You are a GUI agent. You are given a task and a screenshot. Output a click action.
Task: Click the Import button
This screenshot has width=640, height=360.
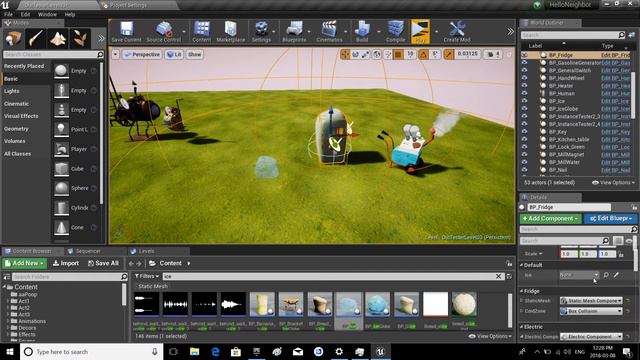(66, 263)
